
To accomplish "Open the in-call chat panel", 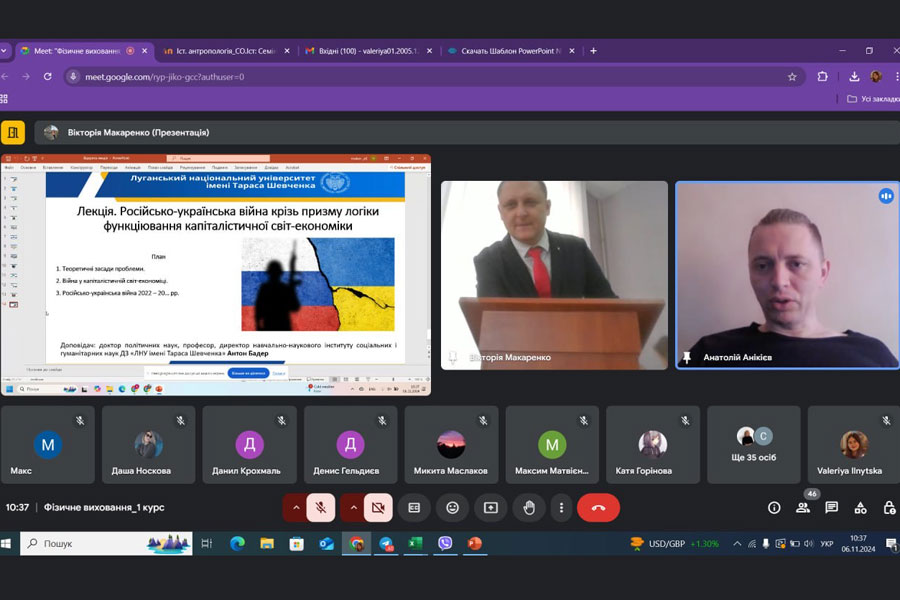I will click(832, 508).
